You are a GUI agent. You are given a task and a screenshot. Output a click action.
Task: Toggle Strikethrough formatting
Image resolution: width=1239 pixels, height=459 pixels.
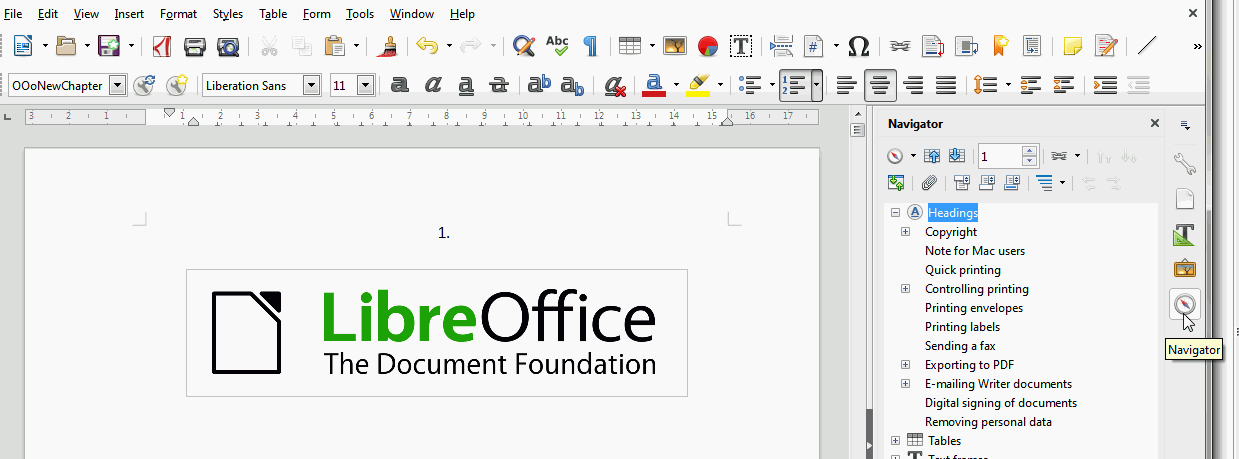[x=499, y=86]
